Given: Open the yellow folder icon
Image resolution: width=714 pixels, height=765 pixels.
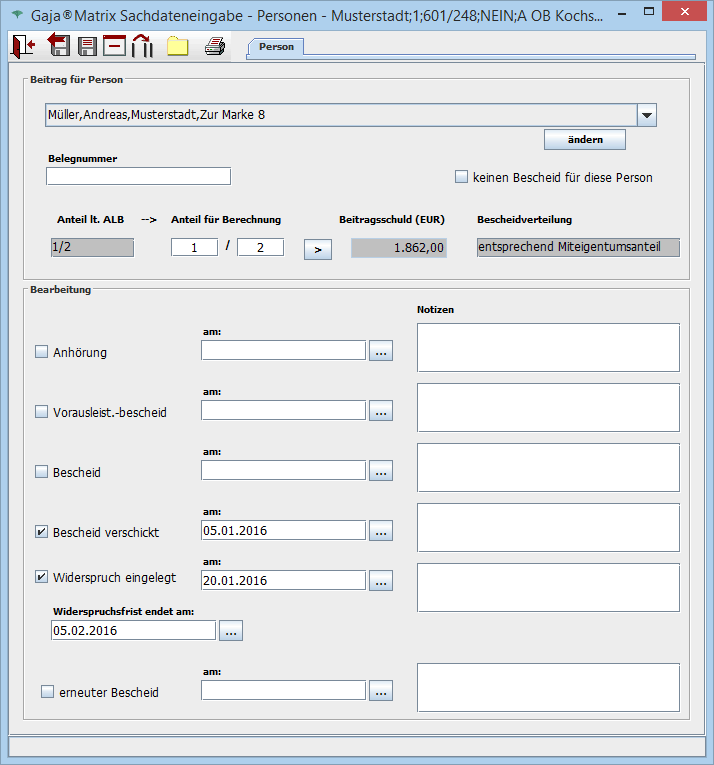Looking at the screenshot, I should 177,46.
